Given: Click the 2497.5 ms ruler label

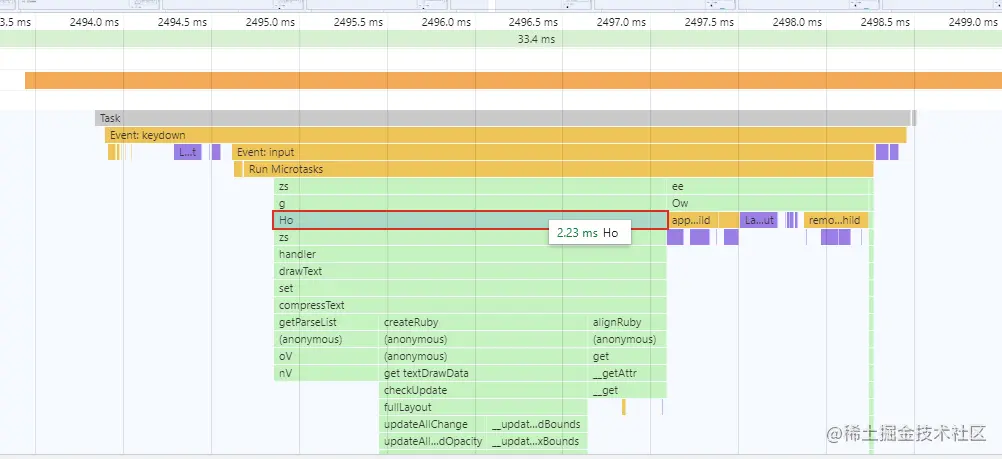Looking at the screenshot, I should click(x=709, y=22).
